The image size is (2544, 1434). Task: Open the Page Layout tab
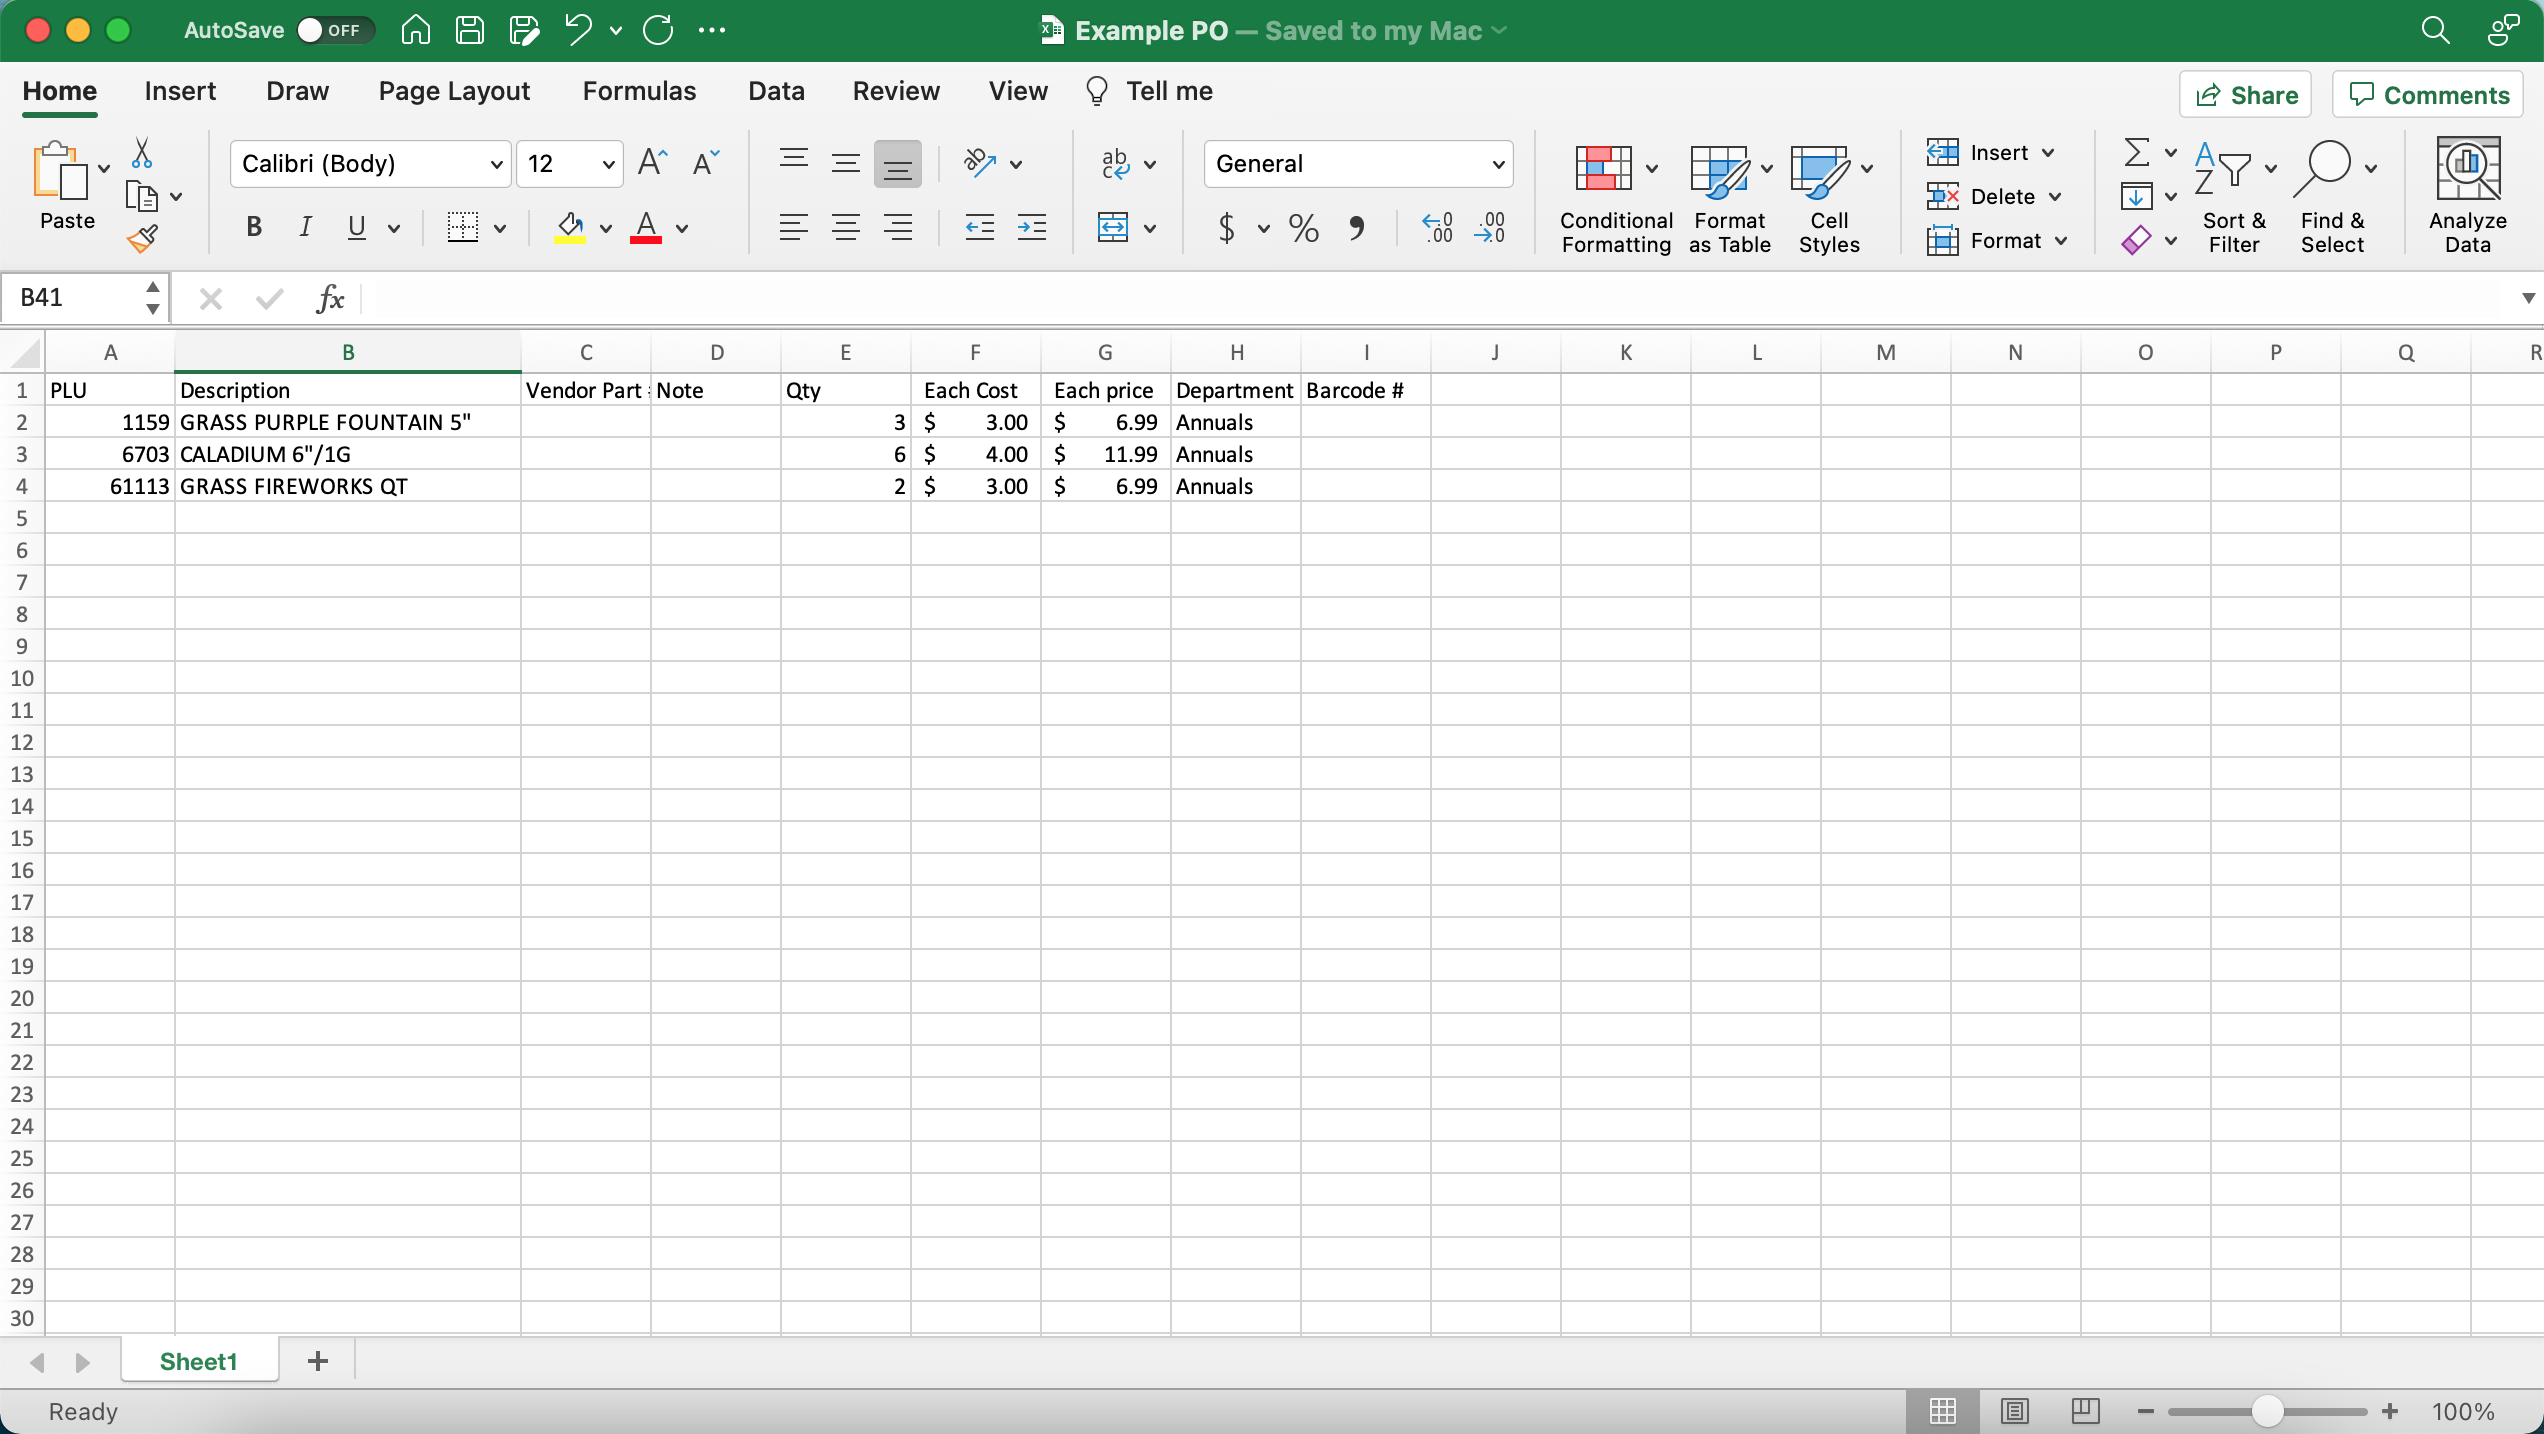pyautogui.click(x=454, y=91)
